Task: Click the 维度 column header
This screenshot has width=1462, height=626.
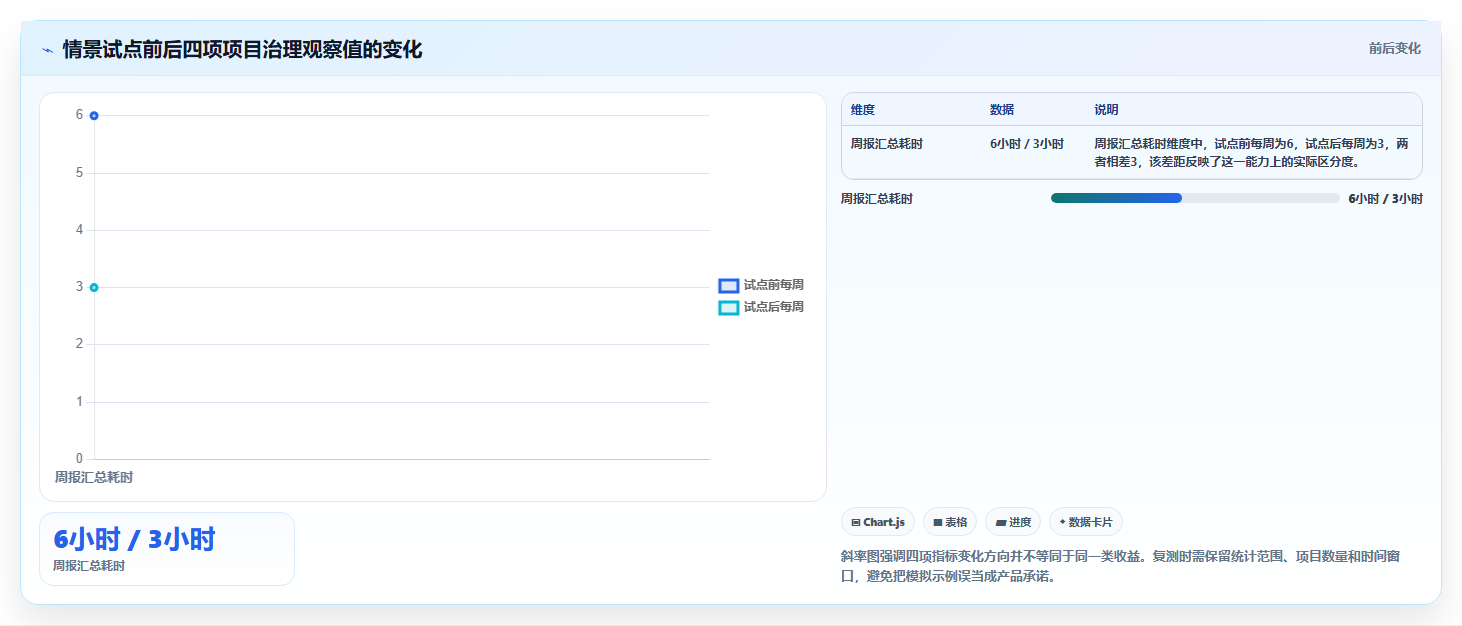Action: click(x=863, y=110)
